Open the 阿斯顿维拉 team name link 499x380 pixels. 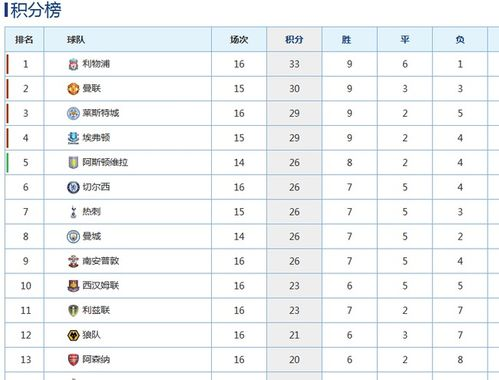[x=105, y=162]
